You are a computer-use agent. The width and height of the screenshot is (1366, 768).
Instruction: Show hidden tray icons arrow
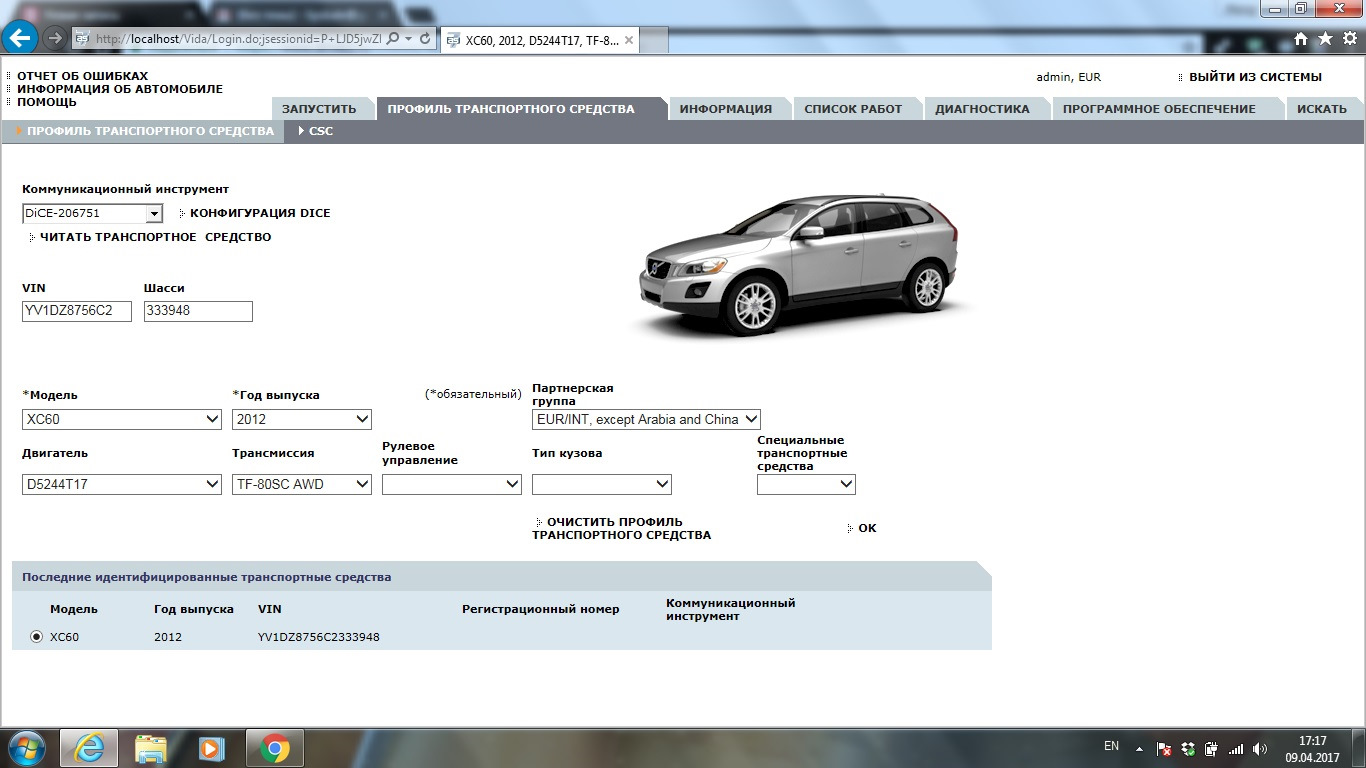click(1139, 748)
